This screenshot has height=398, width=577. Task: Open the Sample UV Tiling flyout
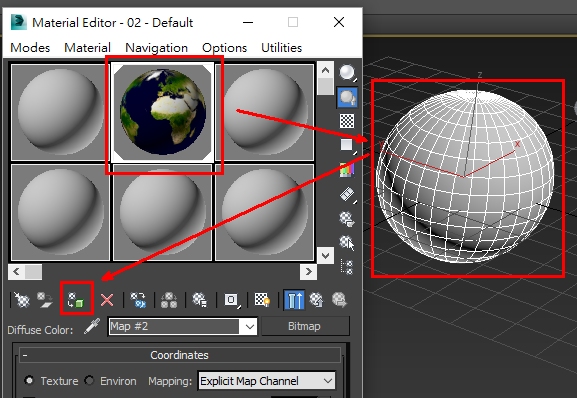pos(347,145)
